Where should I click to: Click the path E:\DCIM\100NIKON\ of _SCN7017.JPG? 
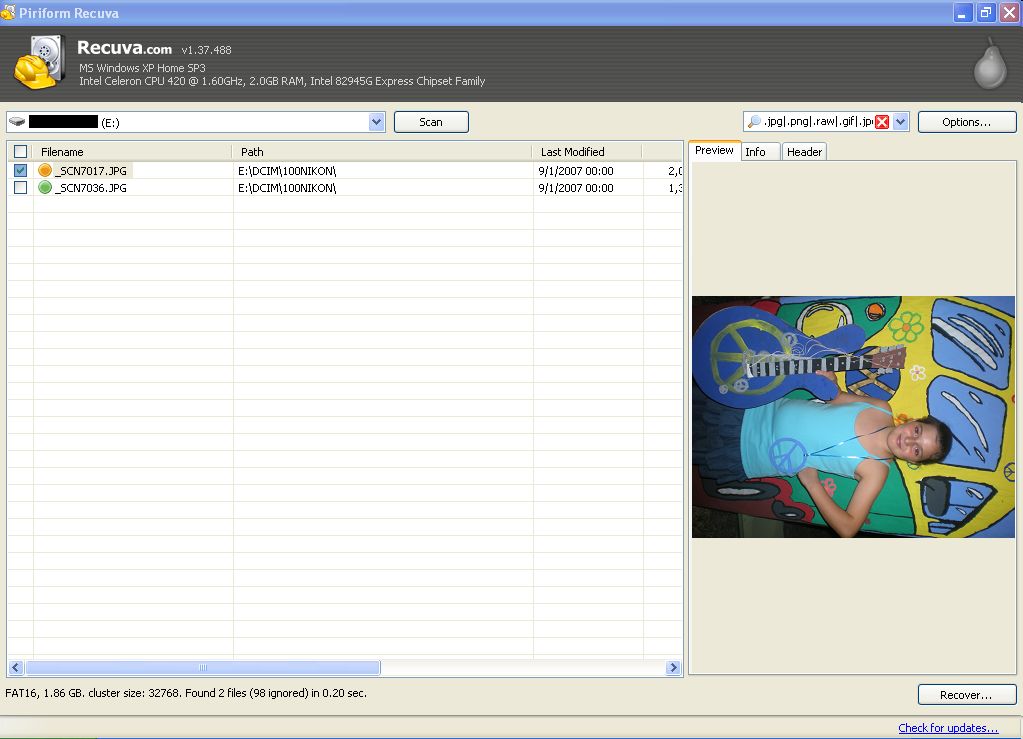(287, 171)
